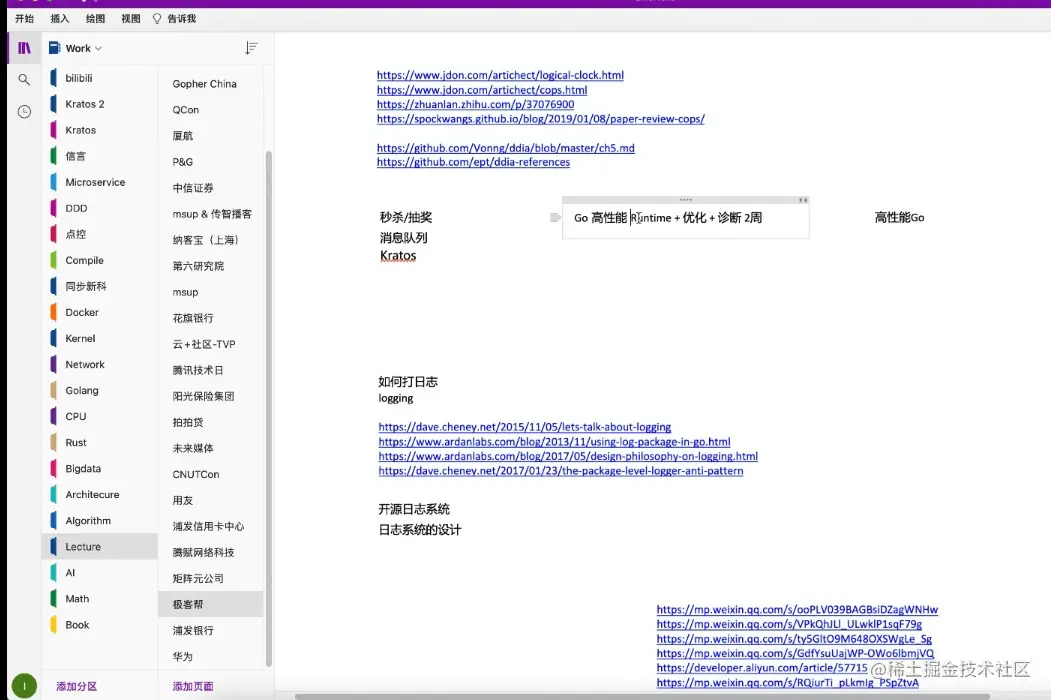Screen dimensions: 1051x700
Task: Click the note canvas horizontal scrollbar
Action: click(642, 697)
